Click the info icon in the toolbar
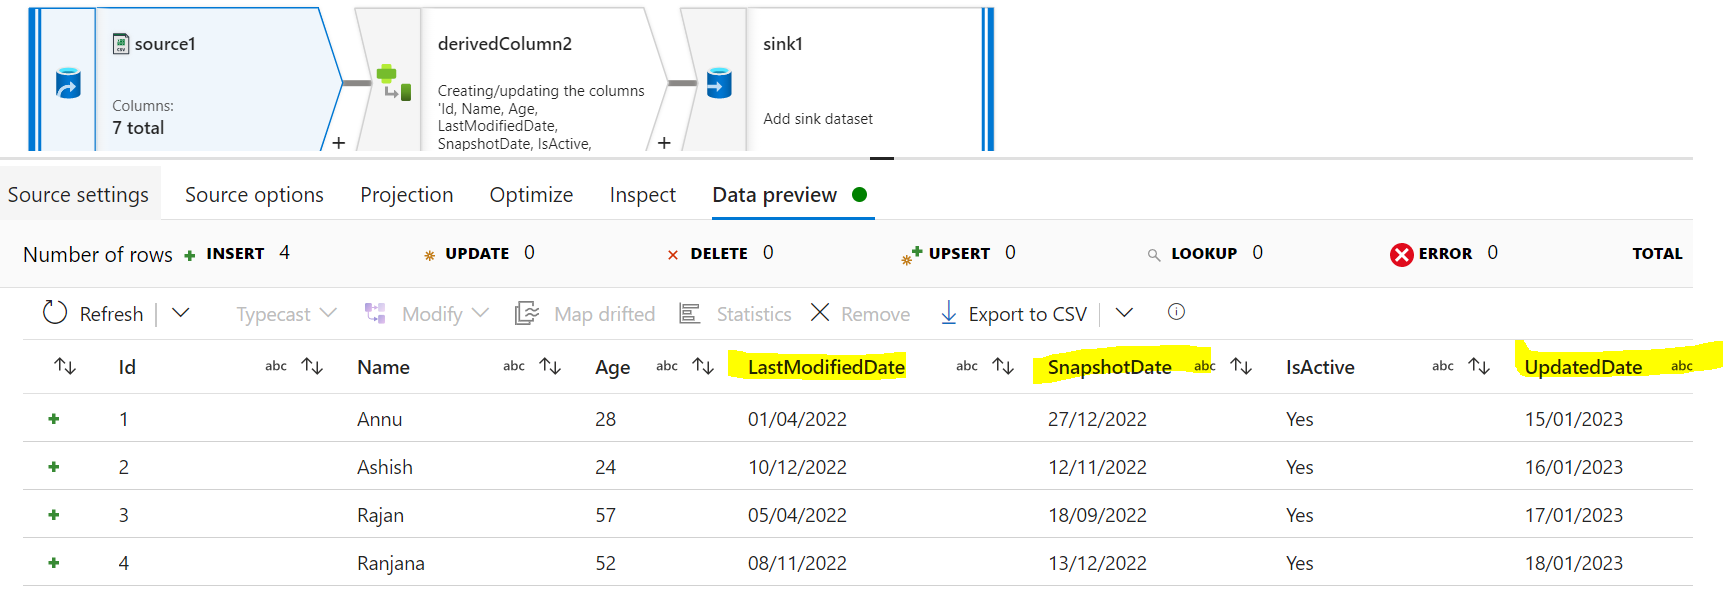1724x596 pixels. click(x=1176, y=312)
